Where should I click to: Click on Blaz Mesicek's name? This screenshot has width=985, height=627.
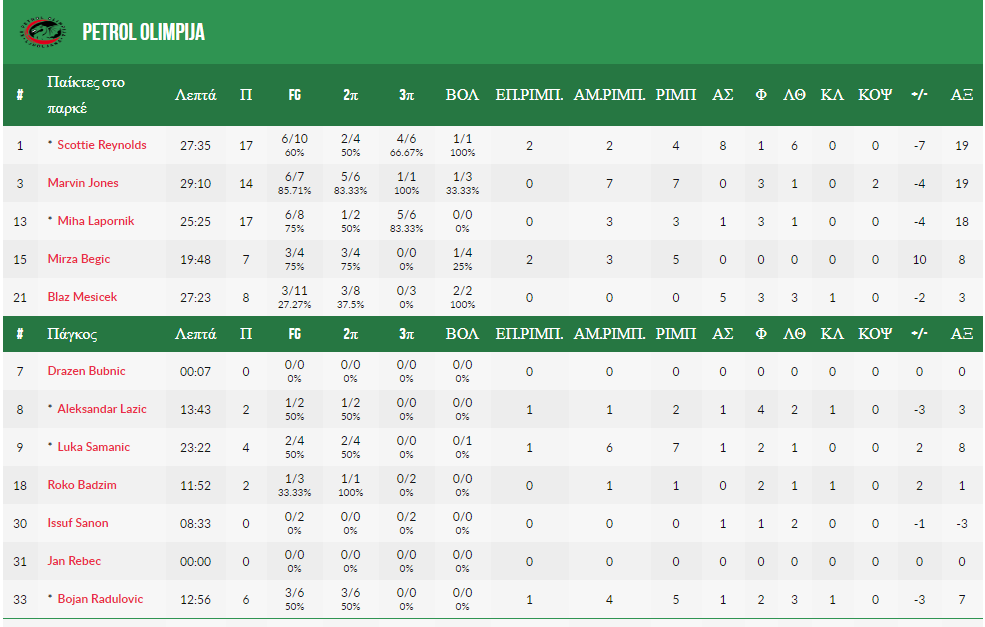82,297
